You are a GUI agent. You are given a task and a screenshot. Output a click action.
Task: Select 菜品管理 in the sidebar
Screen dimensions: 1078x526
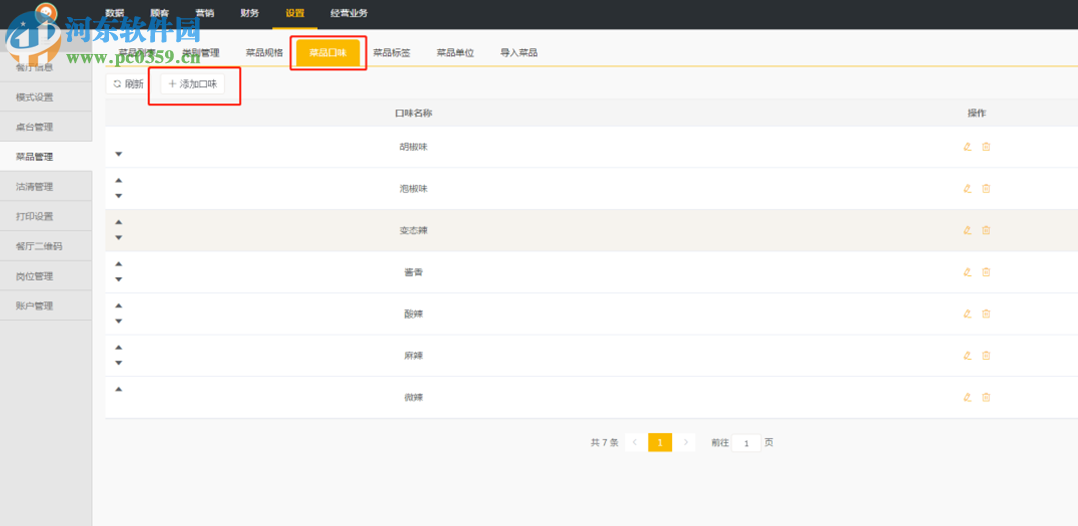[46, 157]
